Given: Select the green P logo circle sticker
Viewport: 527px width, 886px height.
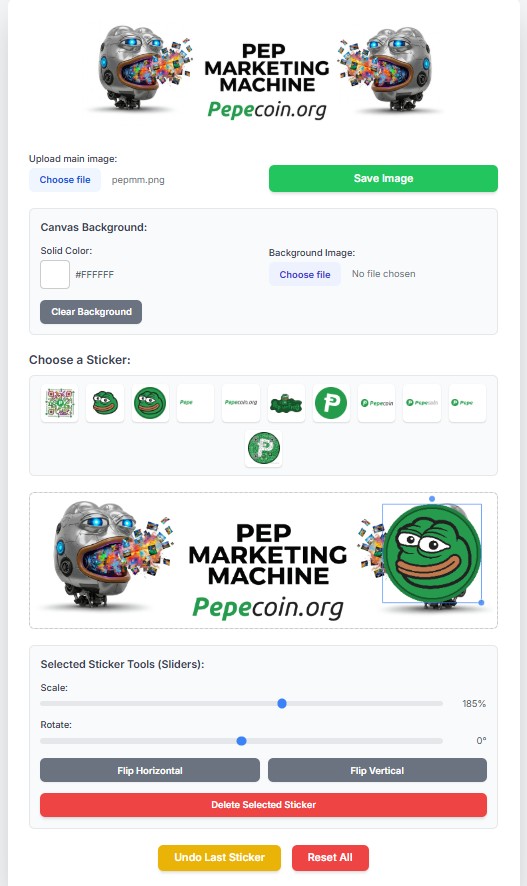Looking at the screenshot, I should click(331, 403).
